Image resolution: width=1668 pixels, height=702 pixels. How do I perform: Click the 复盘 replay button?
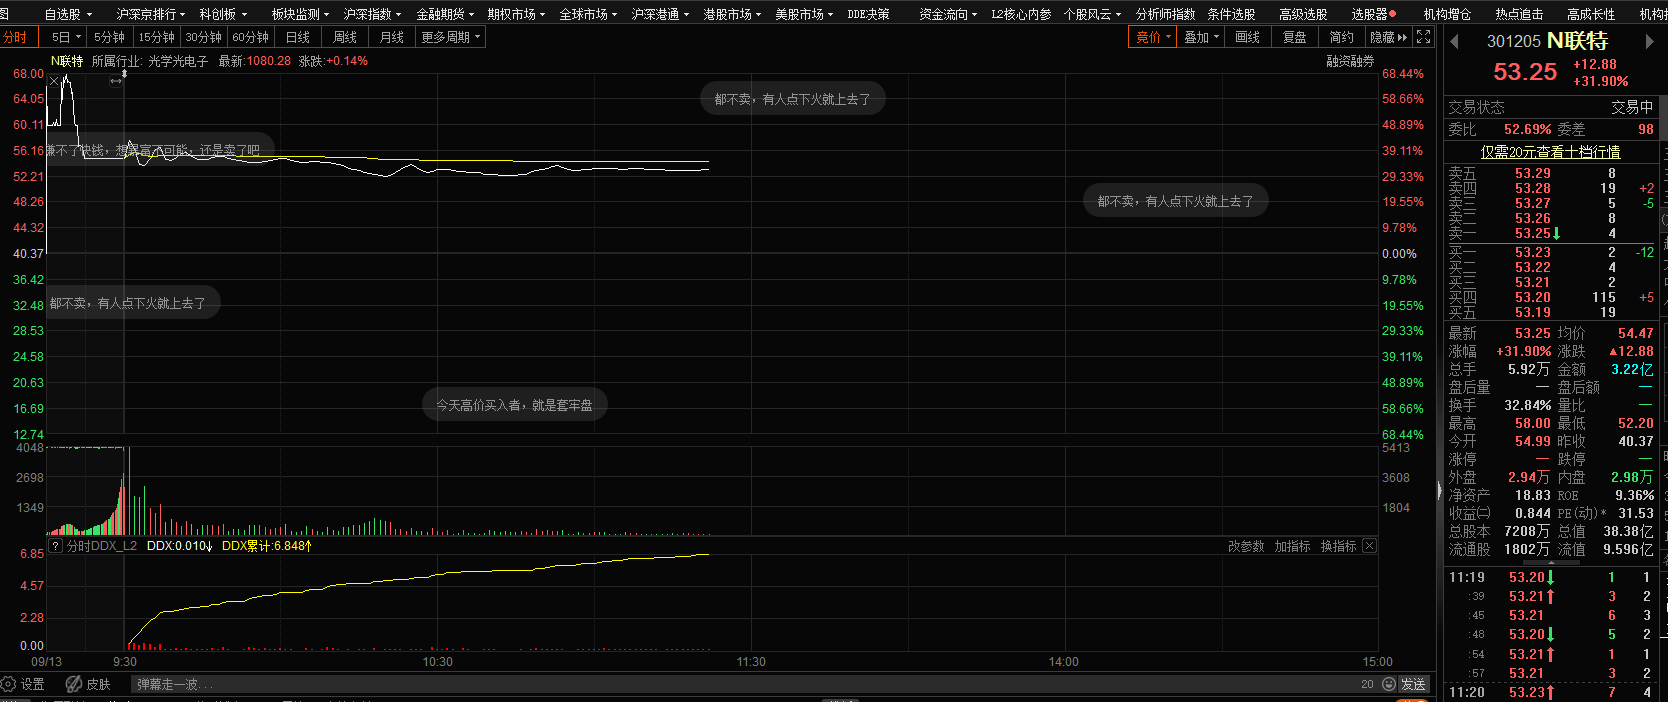pyautogui.click(x=1294, y=37)
